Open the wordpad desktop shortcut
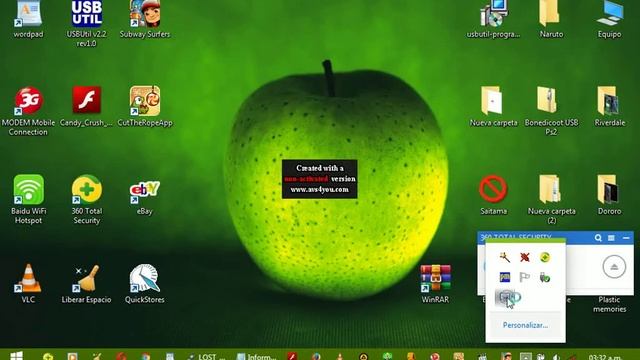Viewport: 640px width, 360px height. coord(28,19)
